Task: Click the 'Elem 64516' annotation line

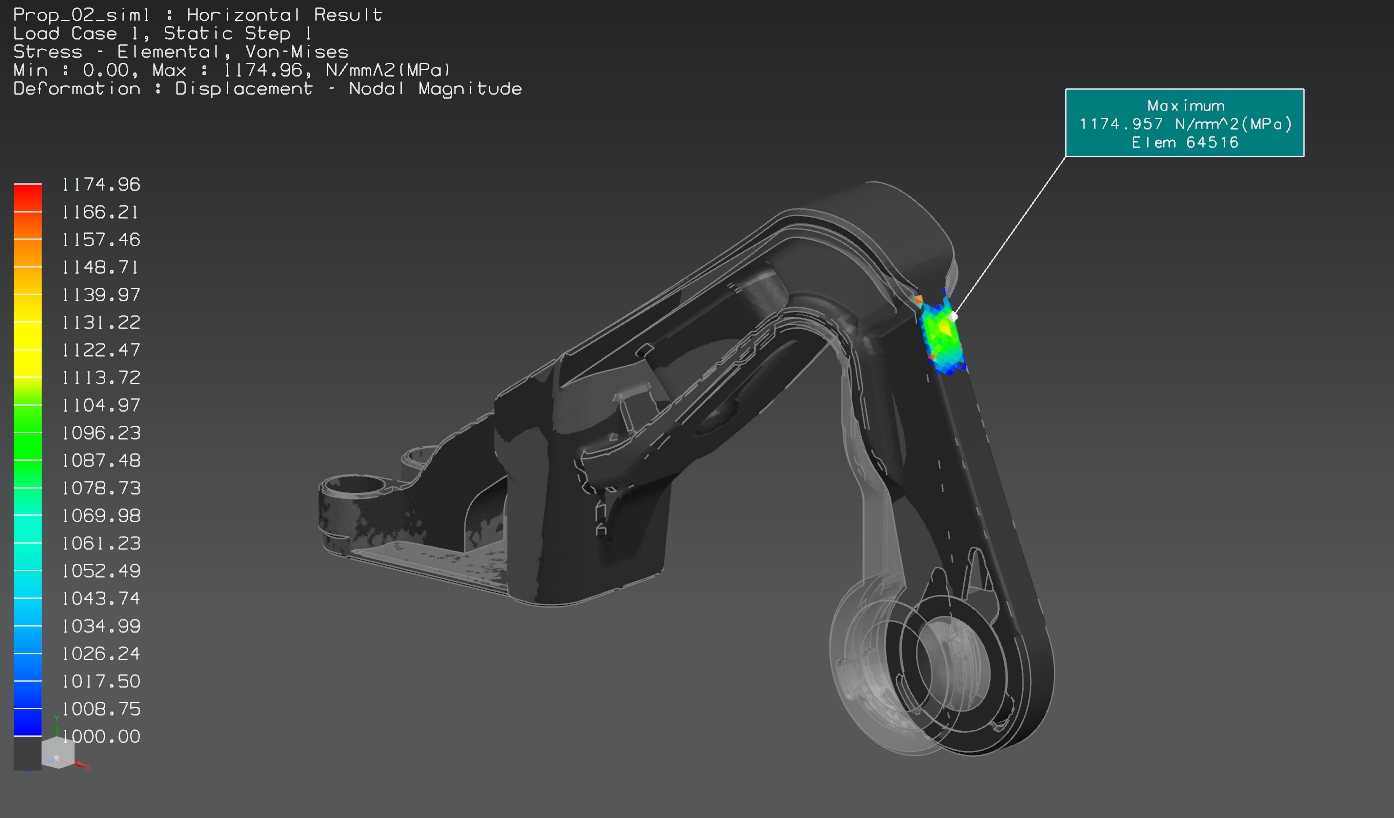Action: click(x=1185, y=142)
